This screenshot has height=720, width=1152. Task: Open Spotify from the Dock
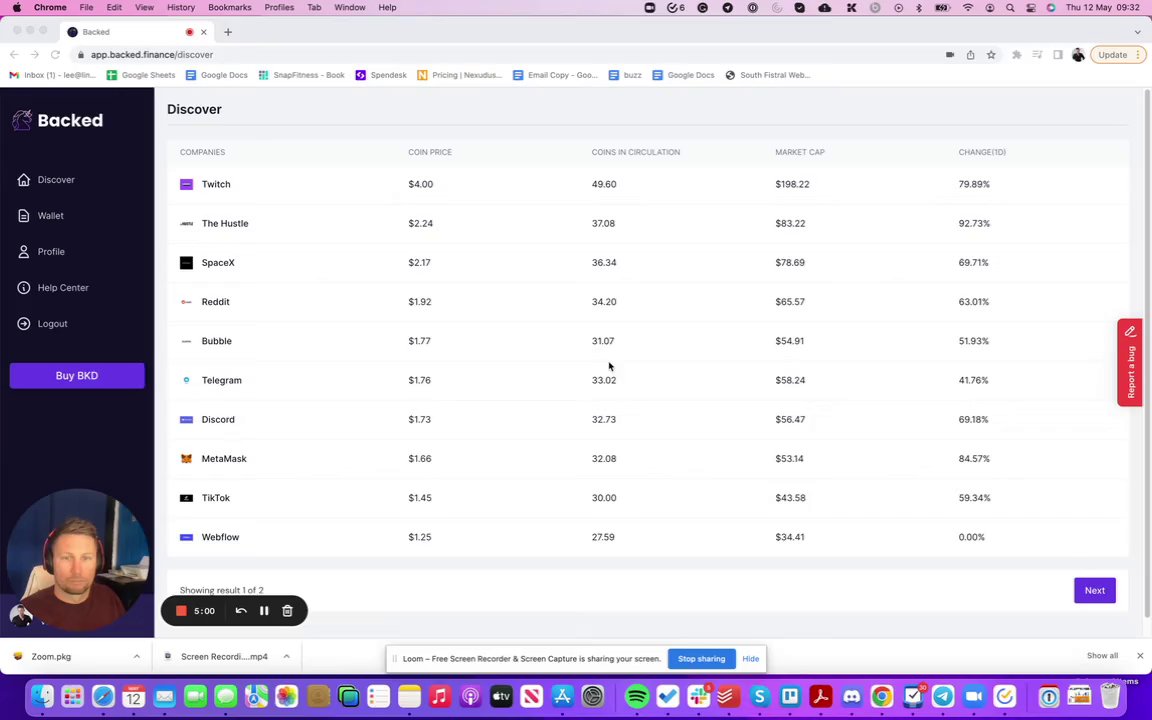point(637,696)
